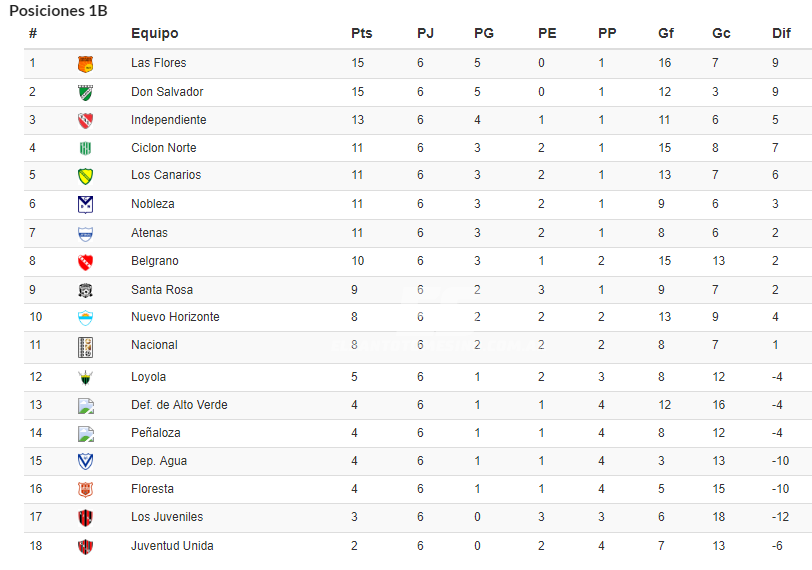Sort by the Pts column header
This screenshot has width=812, height=570.
pyautogui.click(x=361, y=33)
